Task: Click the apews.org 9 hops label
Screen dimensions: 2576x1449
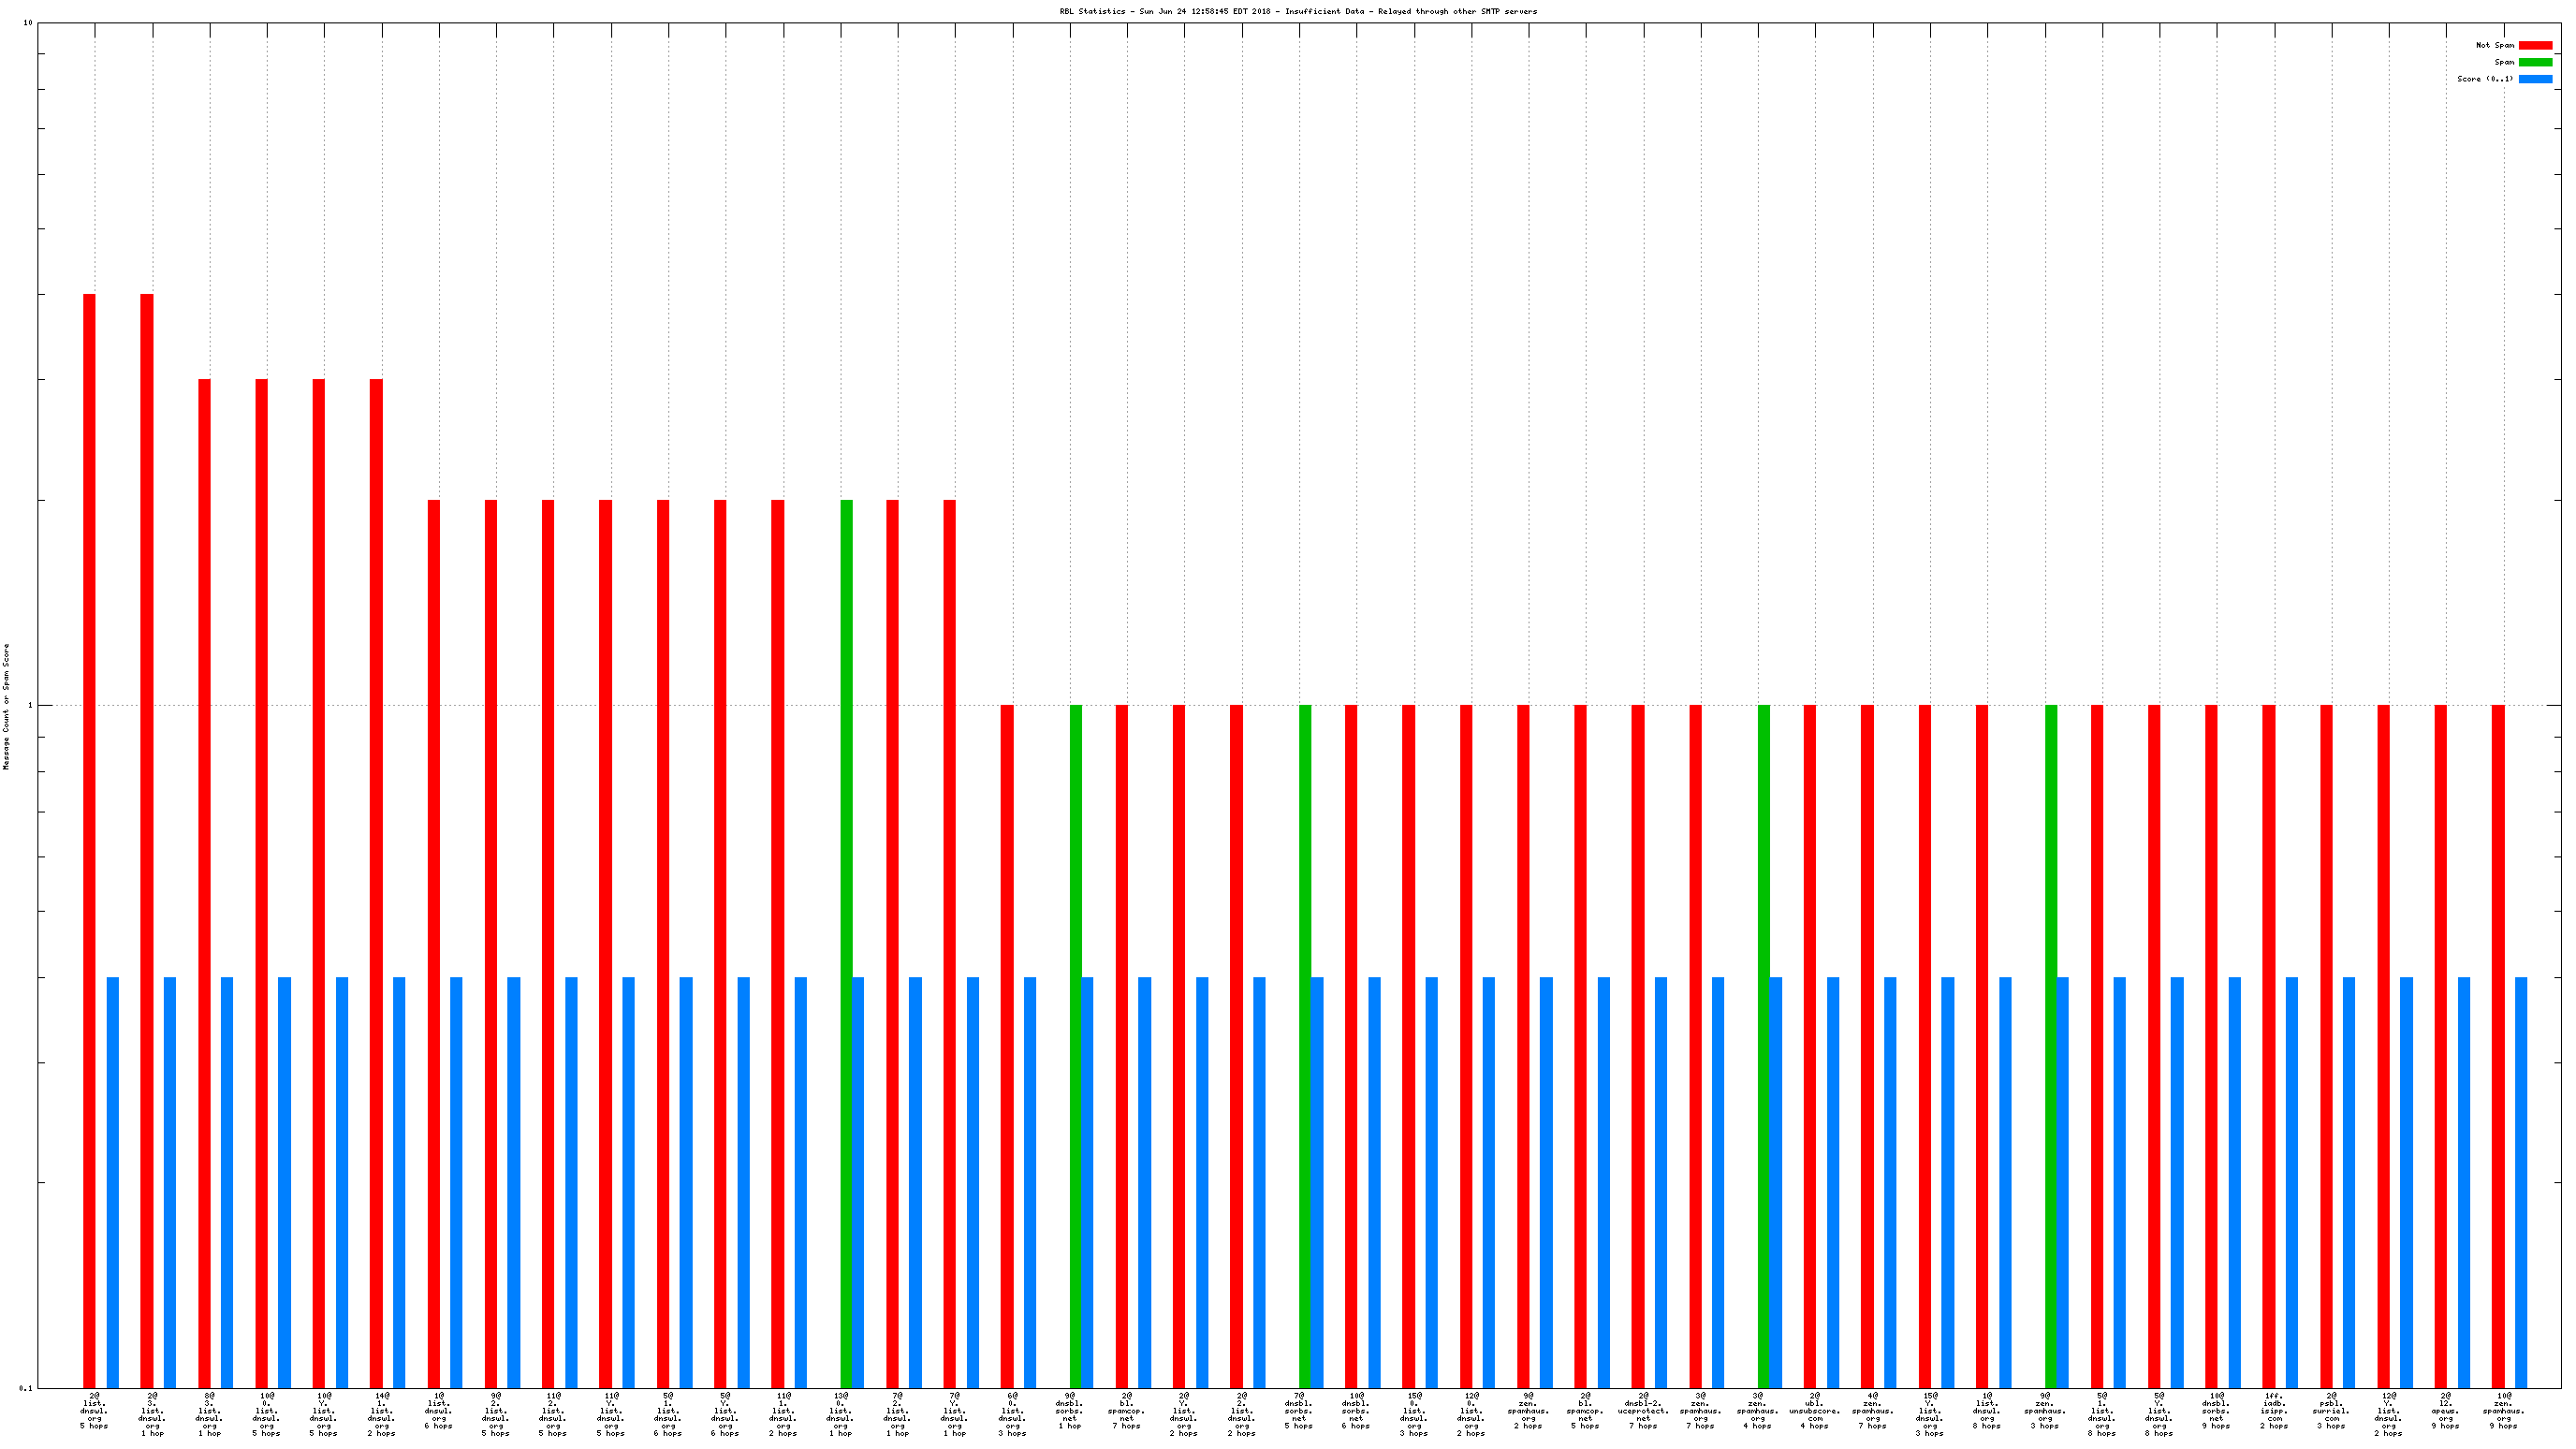Action: click(x=2446, y=1410)
